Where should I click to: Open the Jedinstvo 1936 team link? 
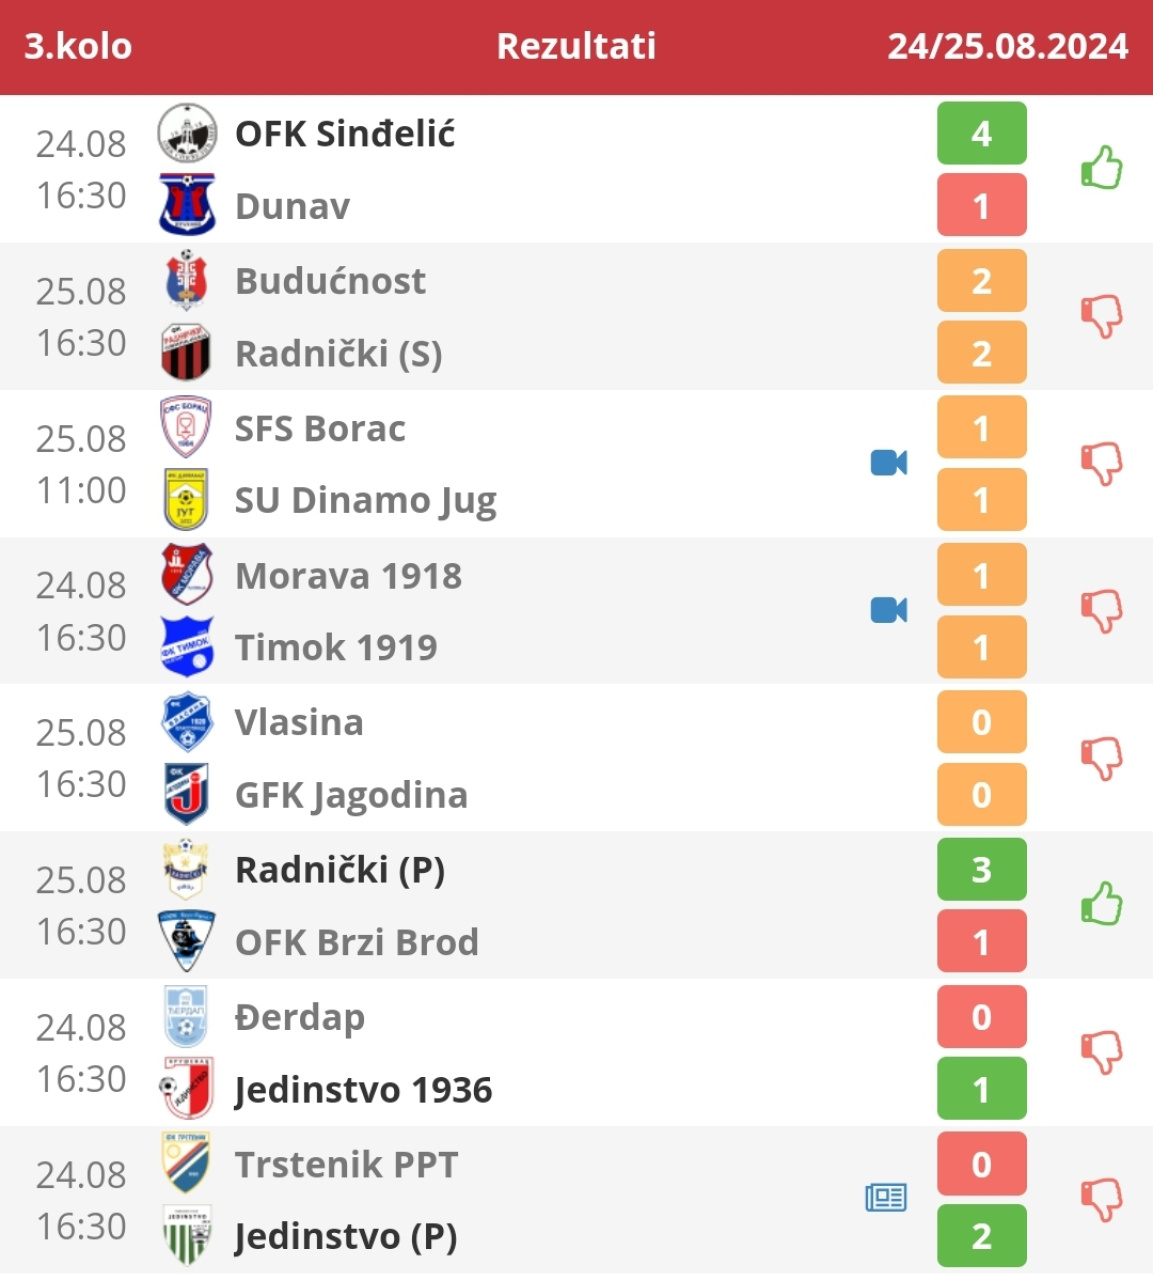(363, 1089)
